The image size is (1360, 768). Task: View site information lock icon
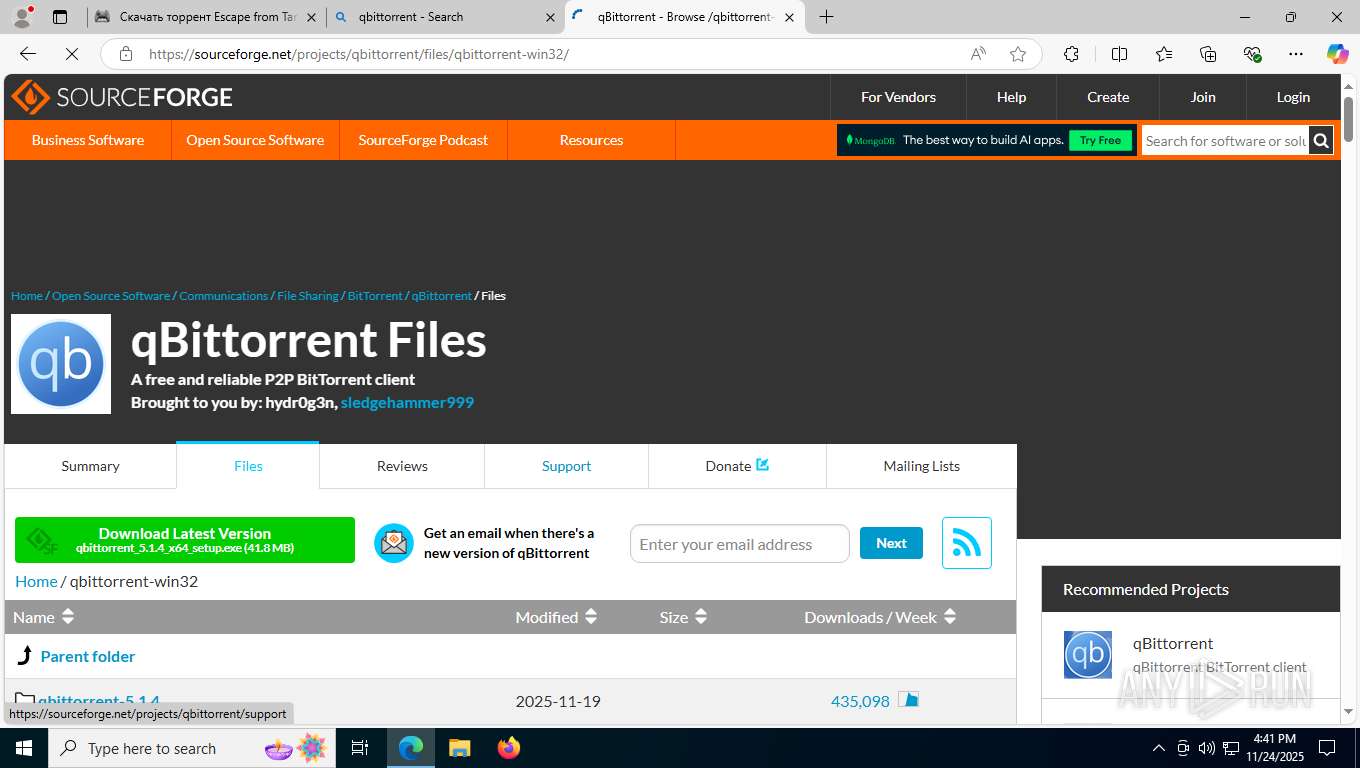[x=125, y=54]
